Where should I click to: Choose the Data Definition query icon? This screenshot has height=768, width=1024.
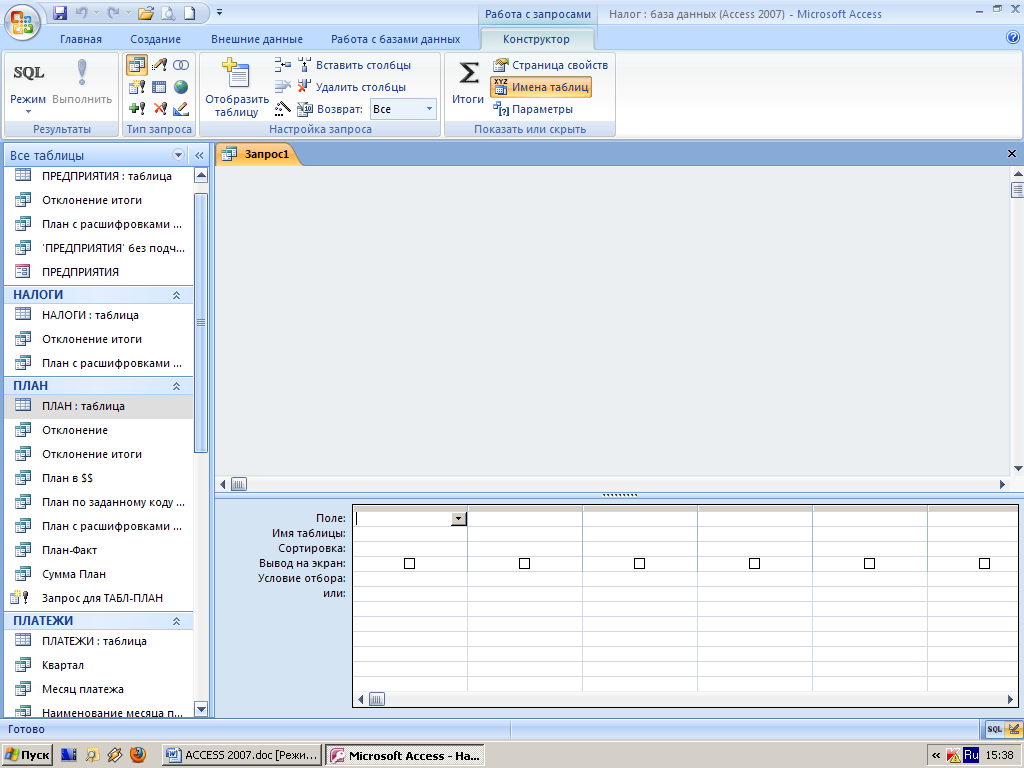(x=181, y=108)
